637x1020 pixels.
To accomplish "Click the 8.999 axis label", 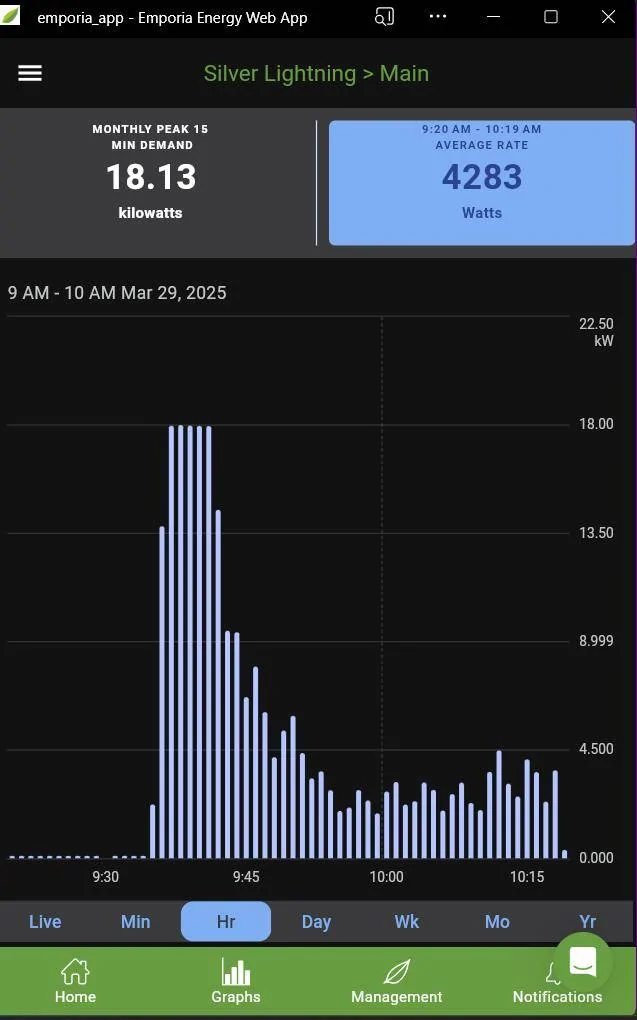I will pos(596,641).
